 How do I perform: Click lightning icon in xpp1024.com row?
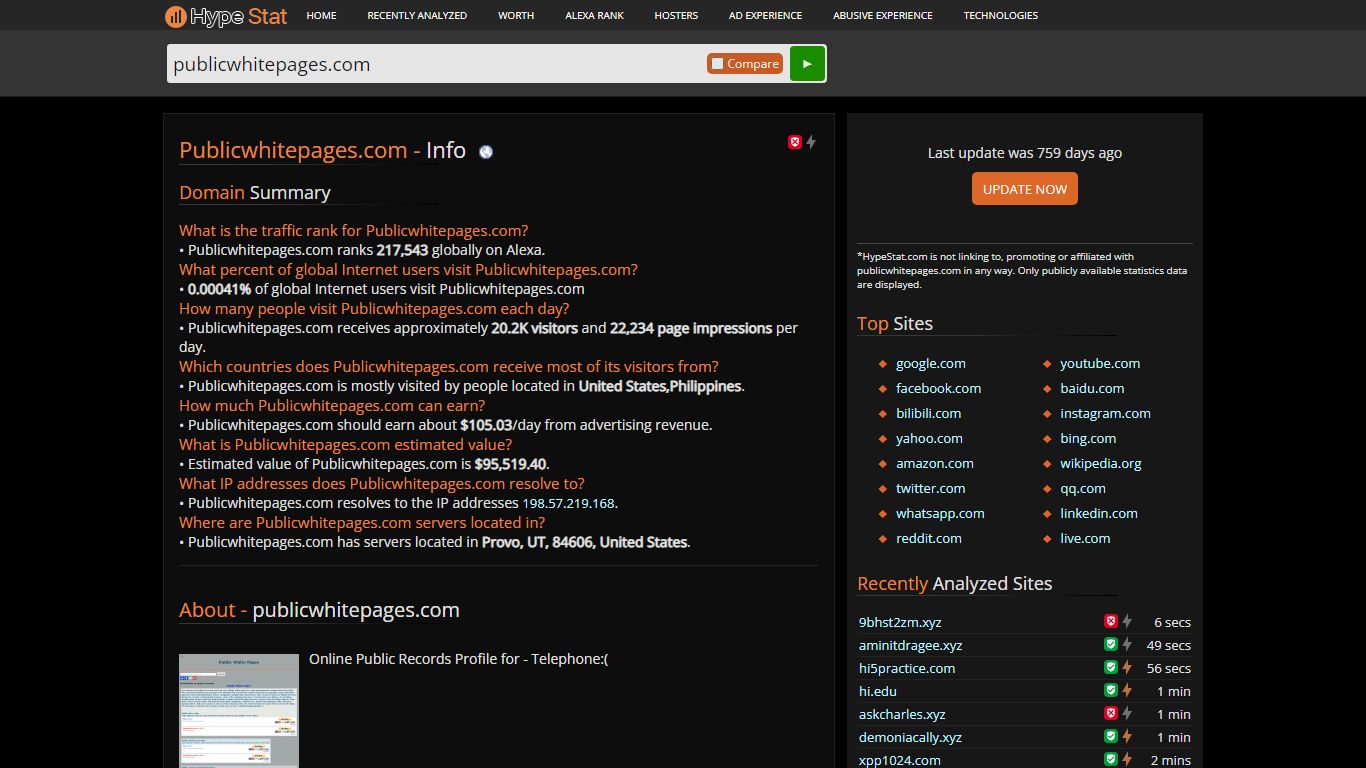tap(1127, 759)
